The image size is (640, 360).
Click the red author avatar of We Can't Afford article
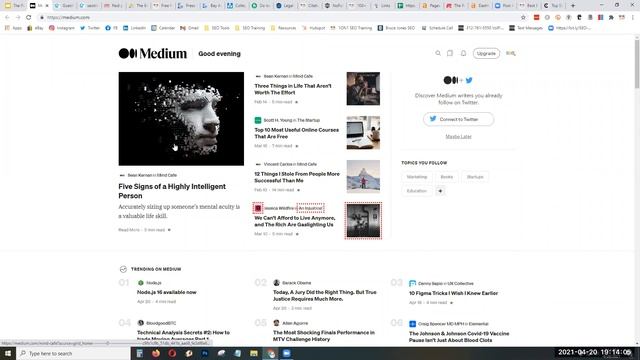click(x=258, y=208)
